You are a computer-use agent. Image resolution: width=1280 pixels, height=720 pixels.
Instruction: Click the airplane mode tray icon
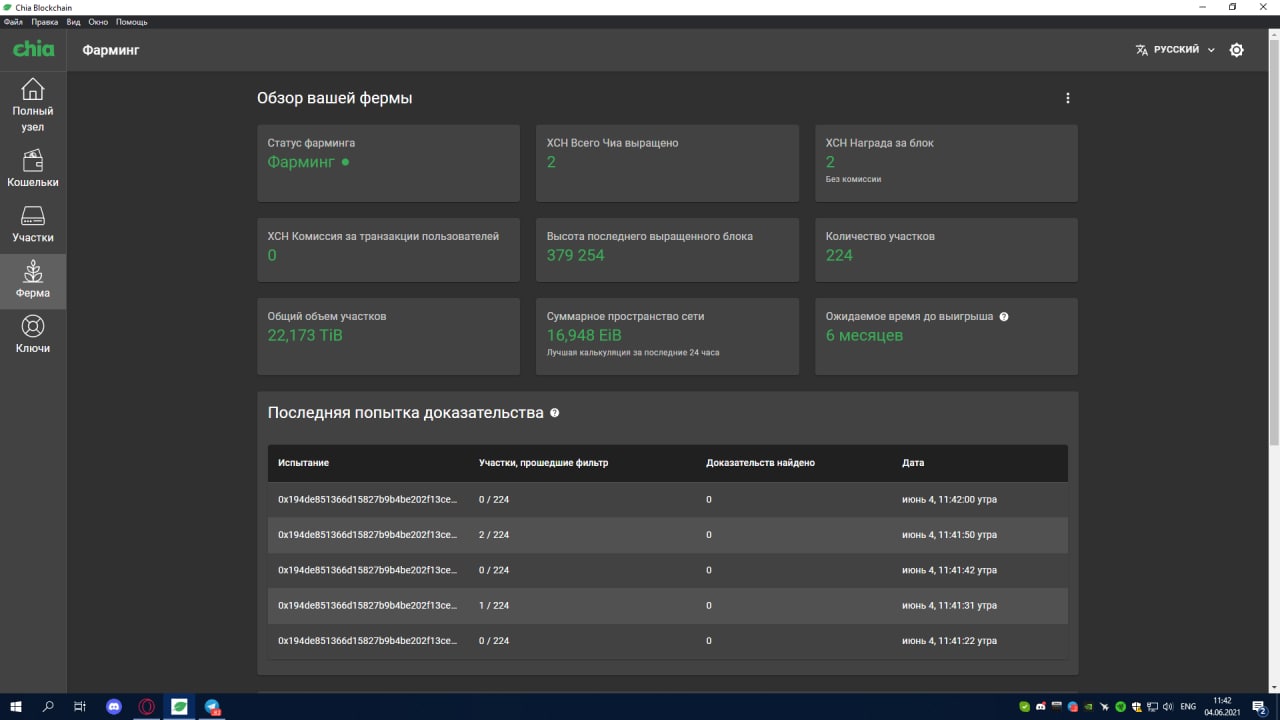pos(1104,707)
